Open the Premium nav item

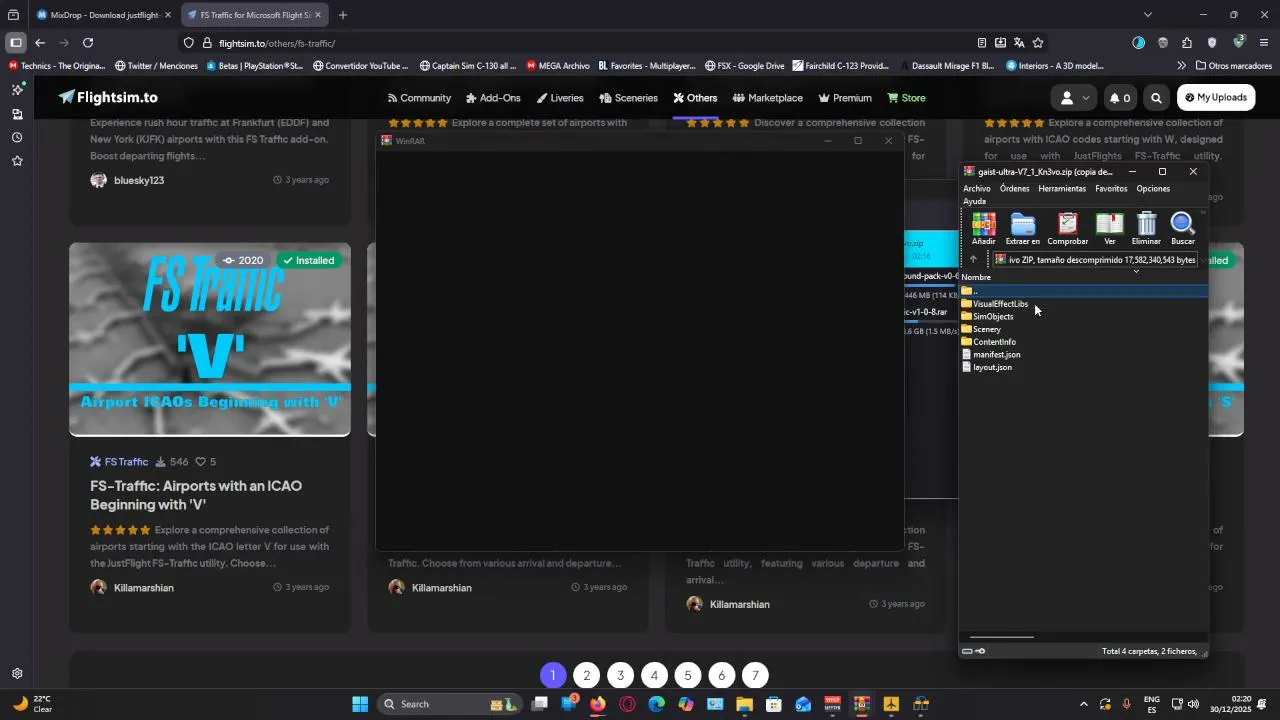pos(845,98)
